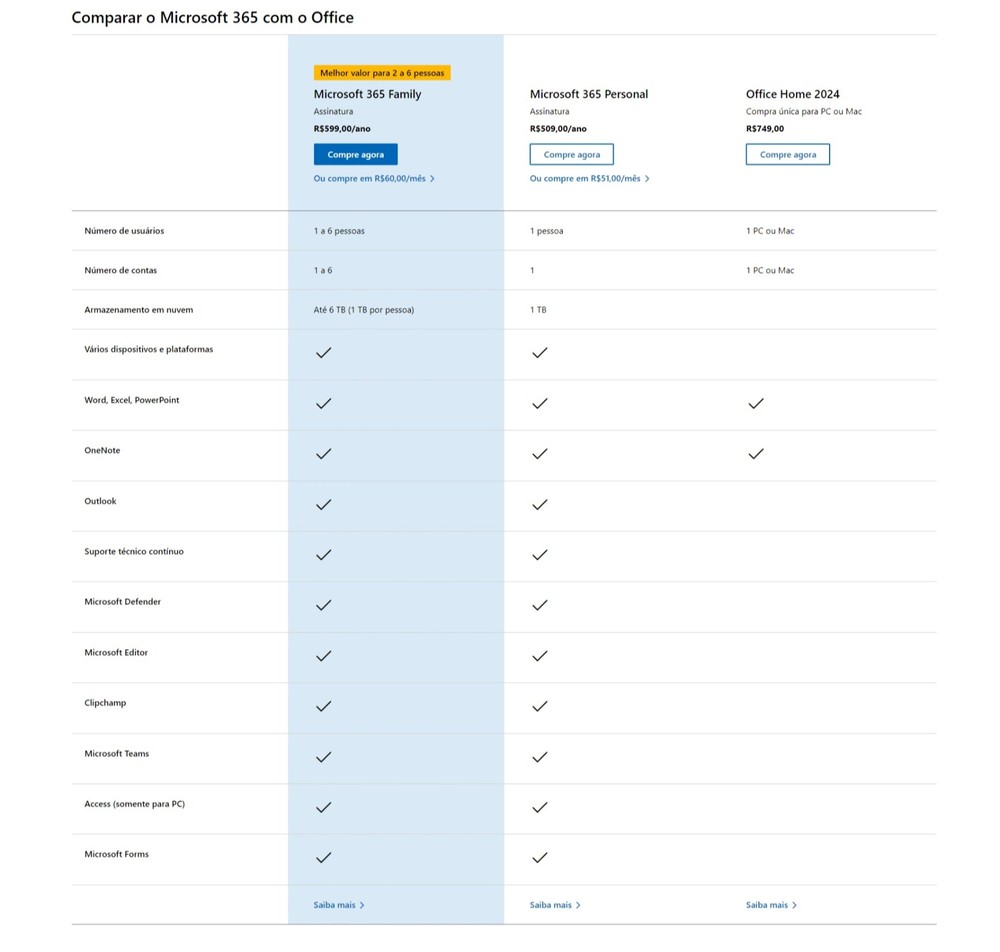Click the Family checkmark in OneNote row
The width and height of the screenshot is (1000, 952).
pyautogui.click(x=323, y=454)
